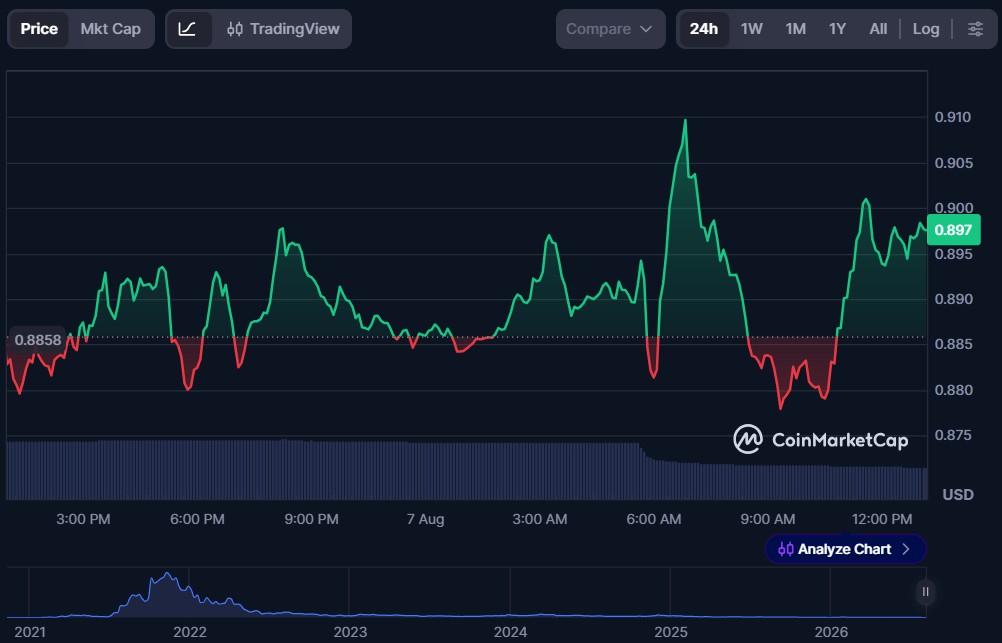The image size is (1002, 643).
Task: Click 2025 label in range navigator
Action: (x=670, y=632)
